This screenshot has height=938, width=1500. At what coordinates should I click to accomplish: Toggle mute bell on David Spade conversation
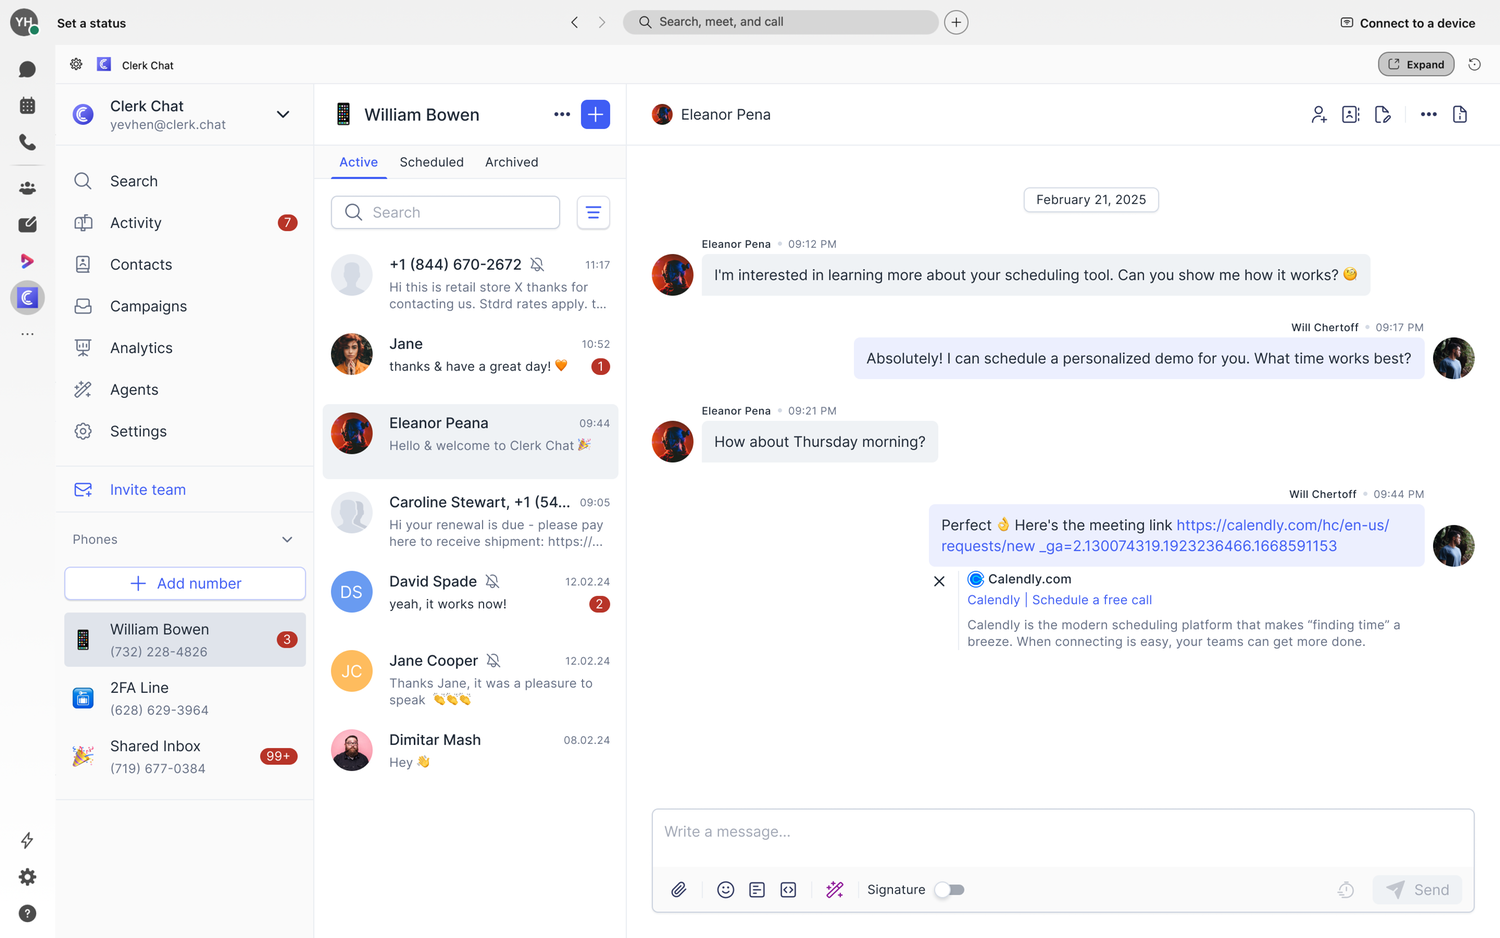pos(492,582)
